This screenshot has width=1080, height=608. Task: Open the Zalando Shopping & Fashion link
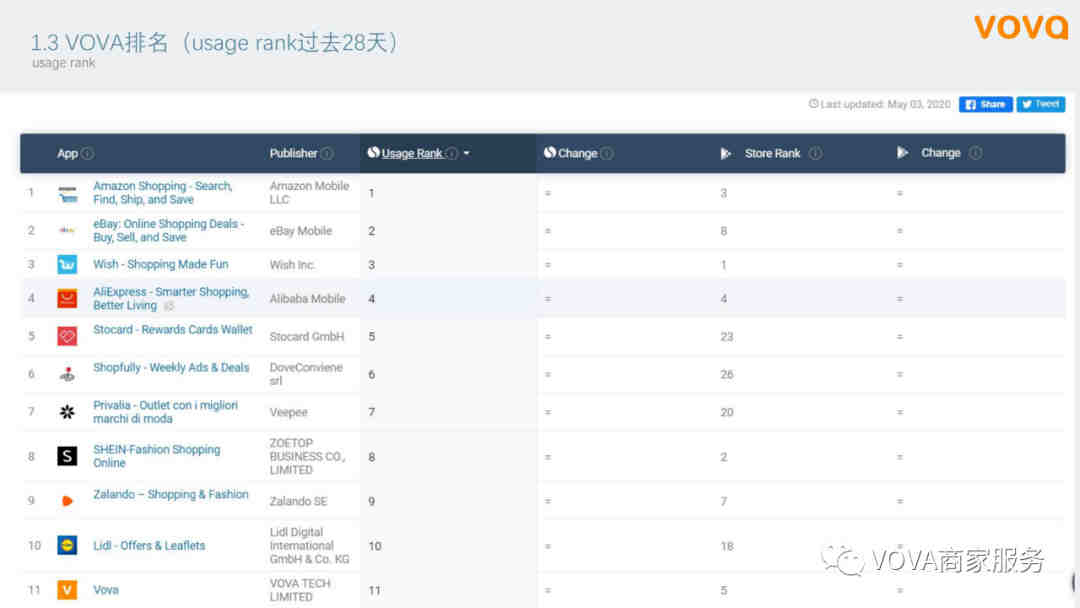(x=171, y=494)
